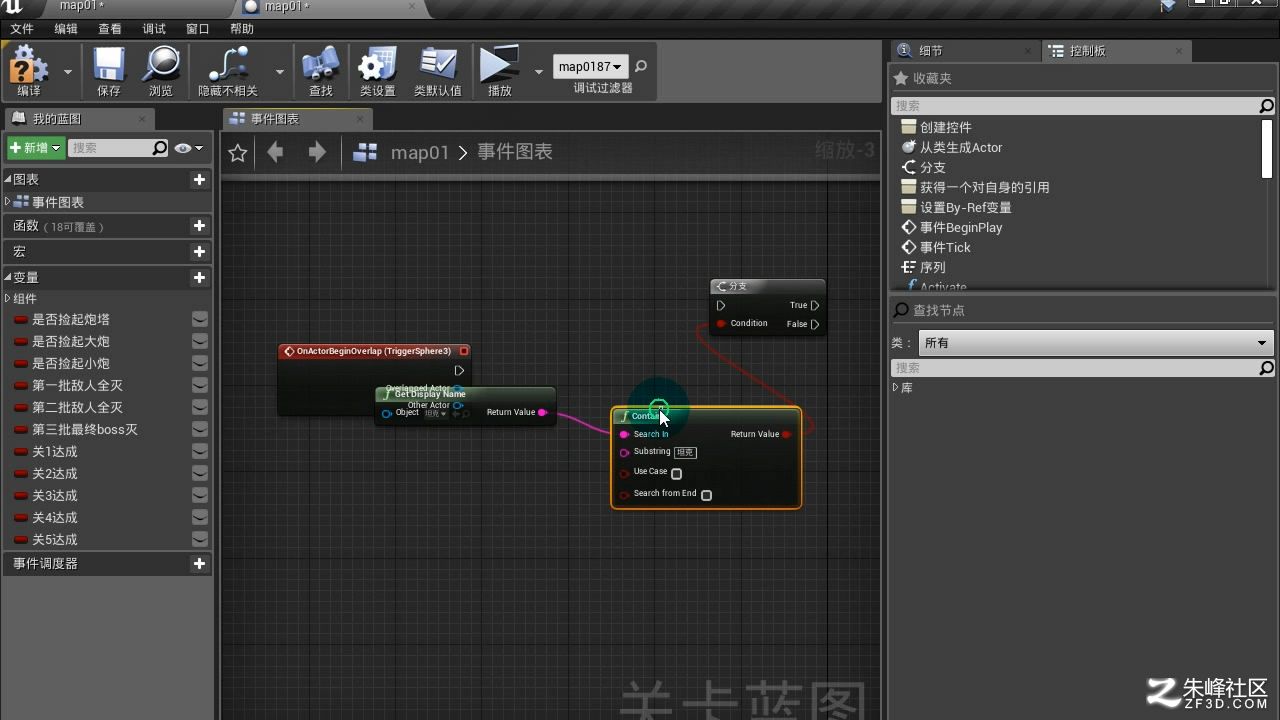Open the 类 所有 class dropdown

[1095, 343]
